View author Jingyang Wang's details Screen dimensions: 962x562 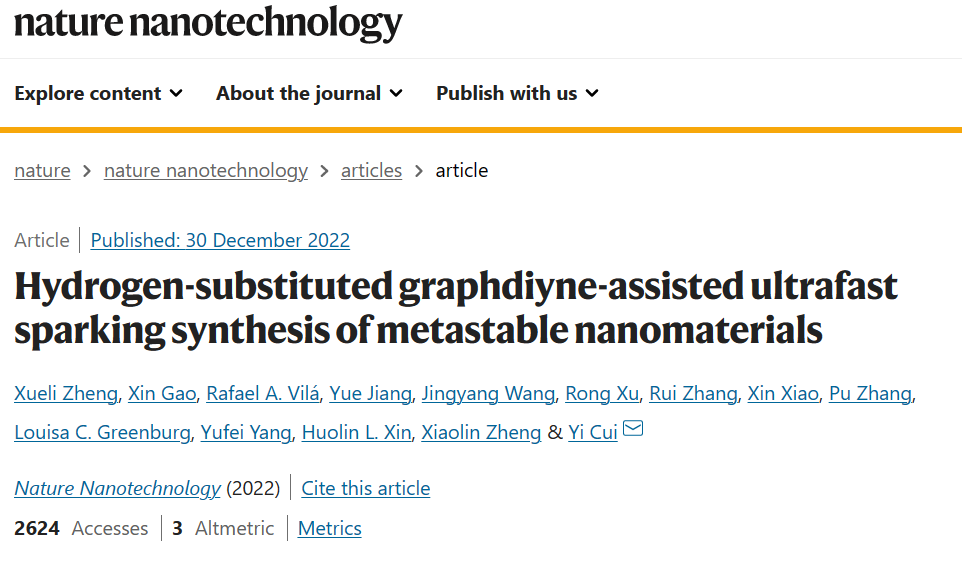pos(487,394)
